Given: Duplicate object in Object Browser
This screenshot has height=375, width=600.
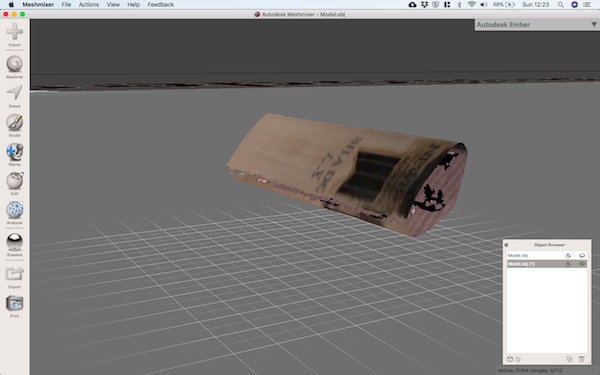Looking at the screenshot, I should click(x=569, y=359).
